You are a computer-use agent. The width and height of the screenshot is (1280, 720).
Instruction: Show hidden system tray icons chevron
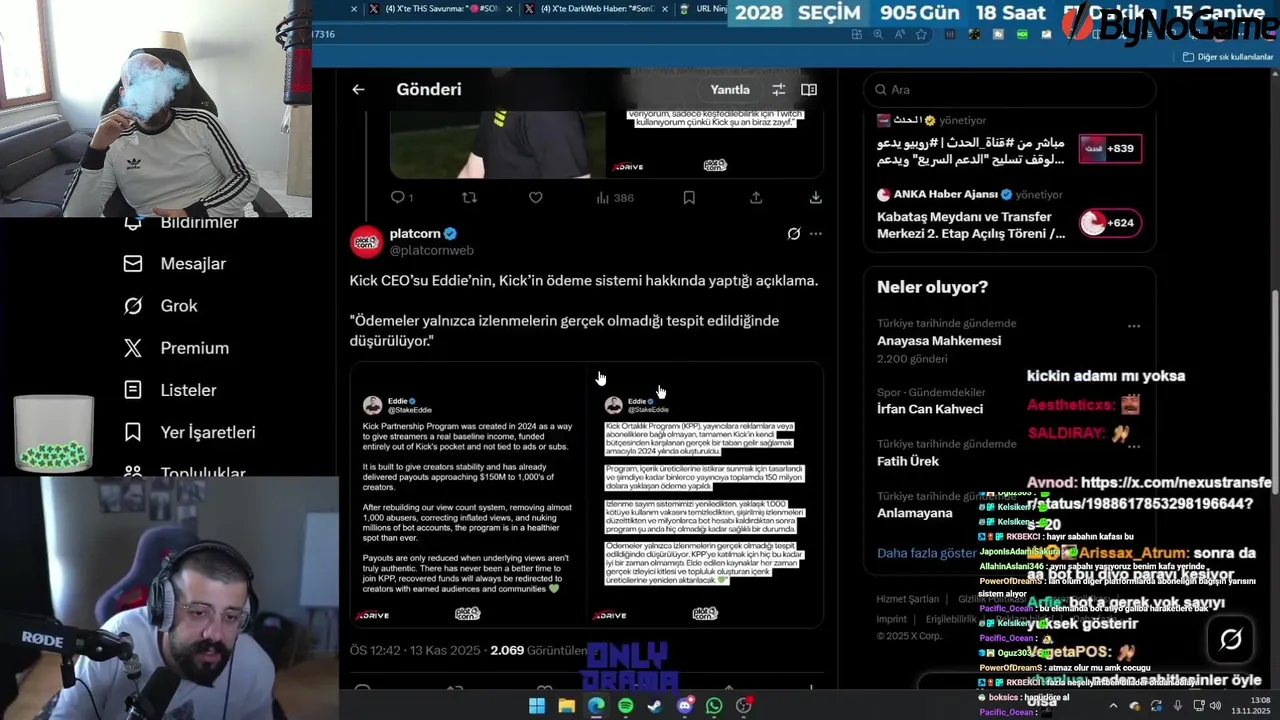pos(1113,706)
